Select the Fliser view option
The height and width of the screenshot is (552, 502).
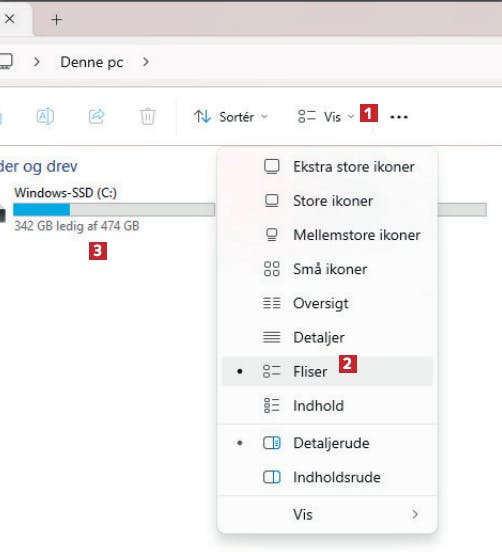(327, 371)
